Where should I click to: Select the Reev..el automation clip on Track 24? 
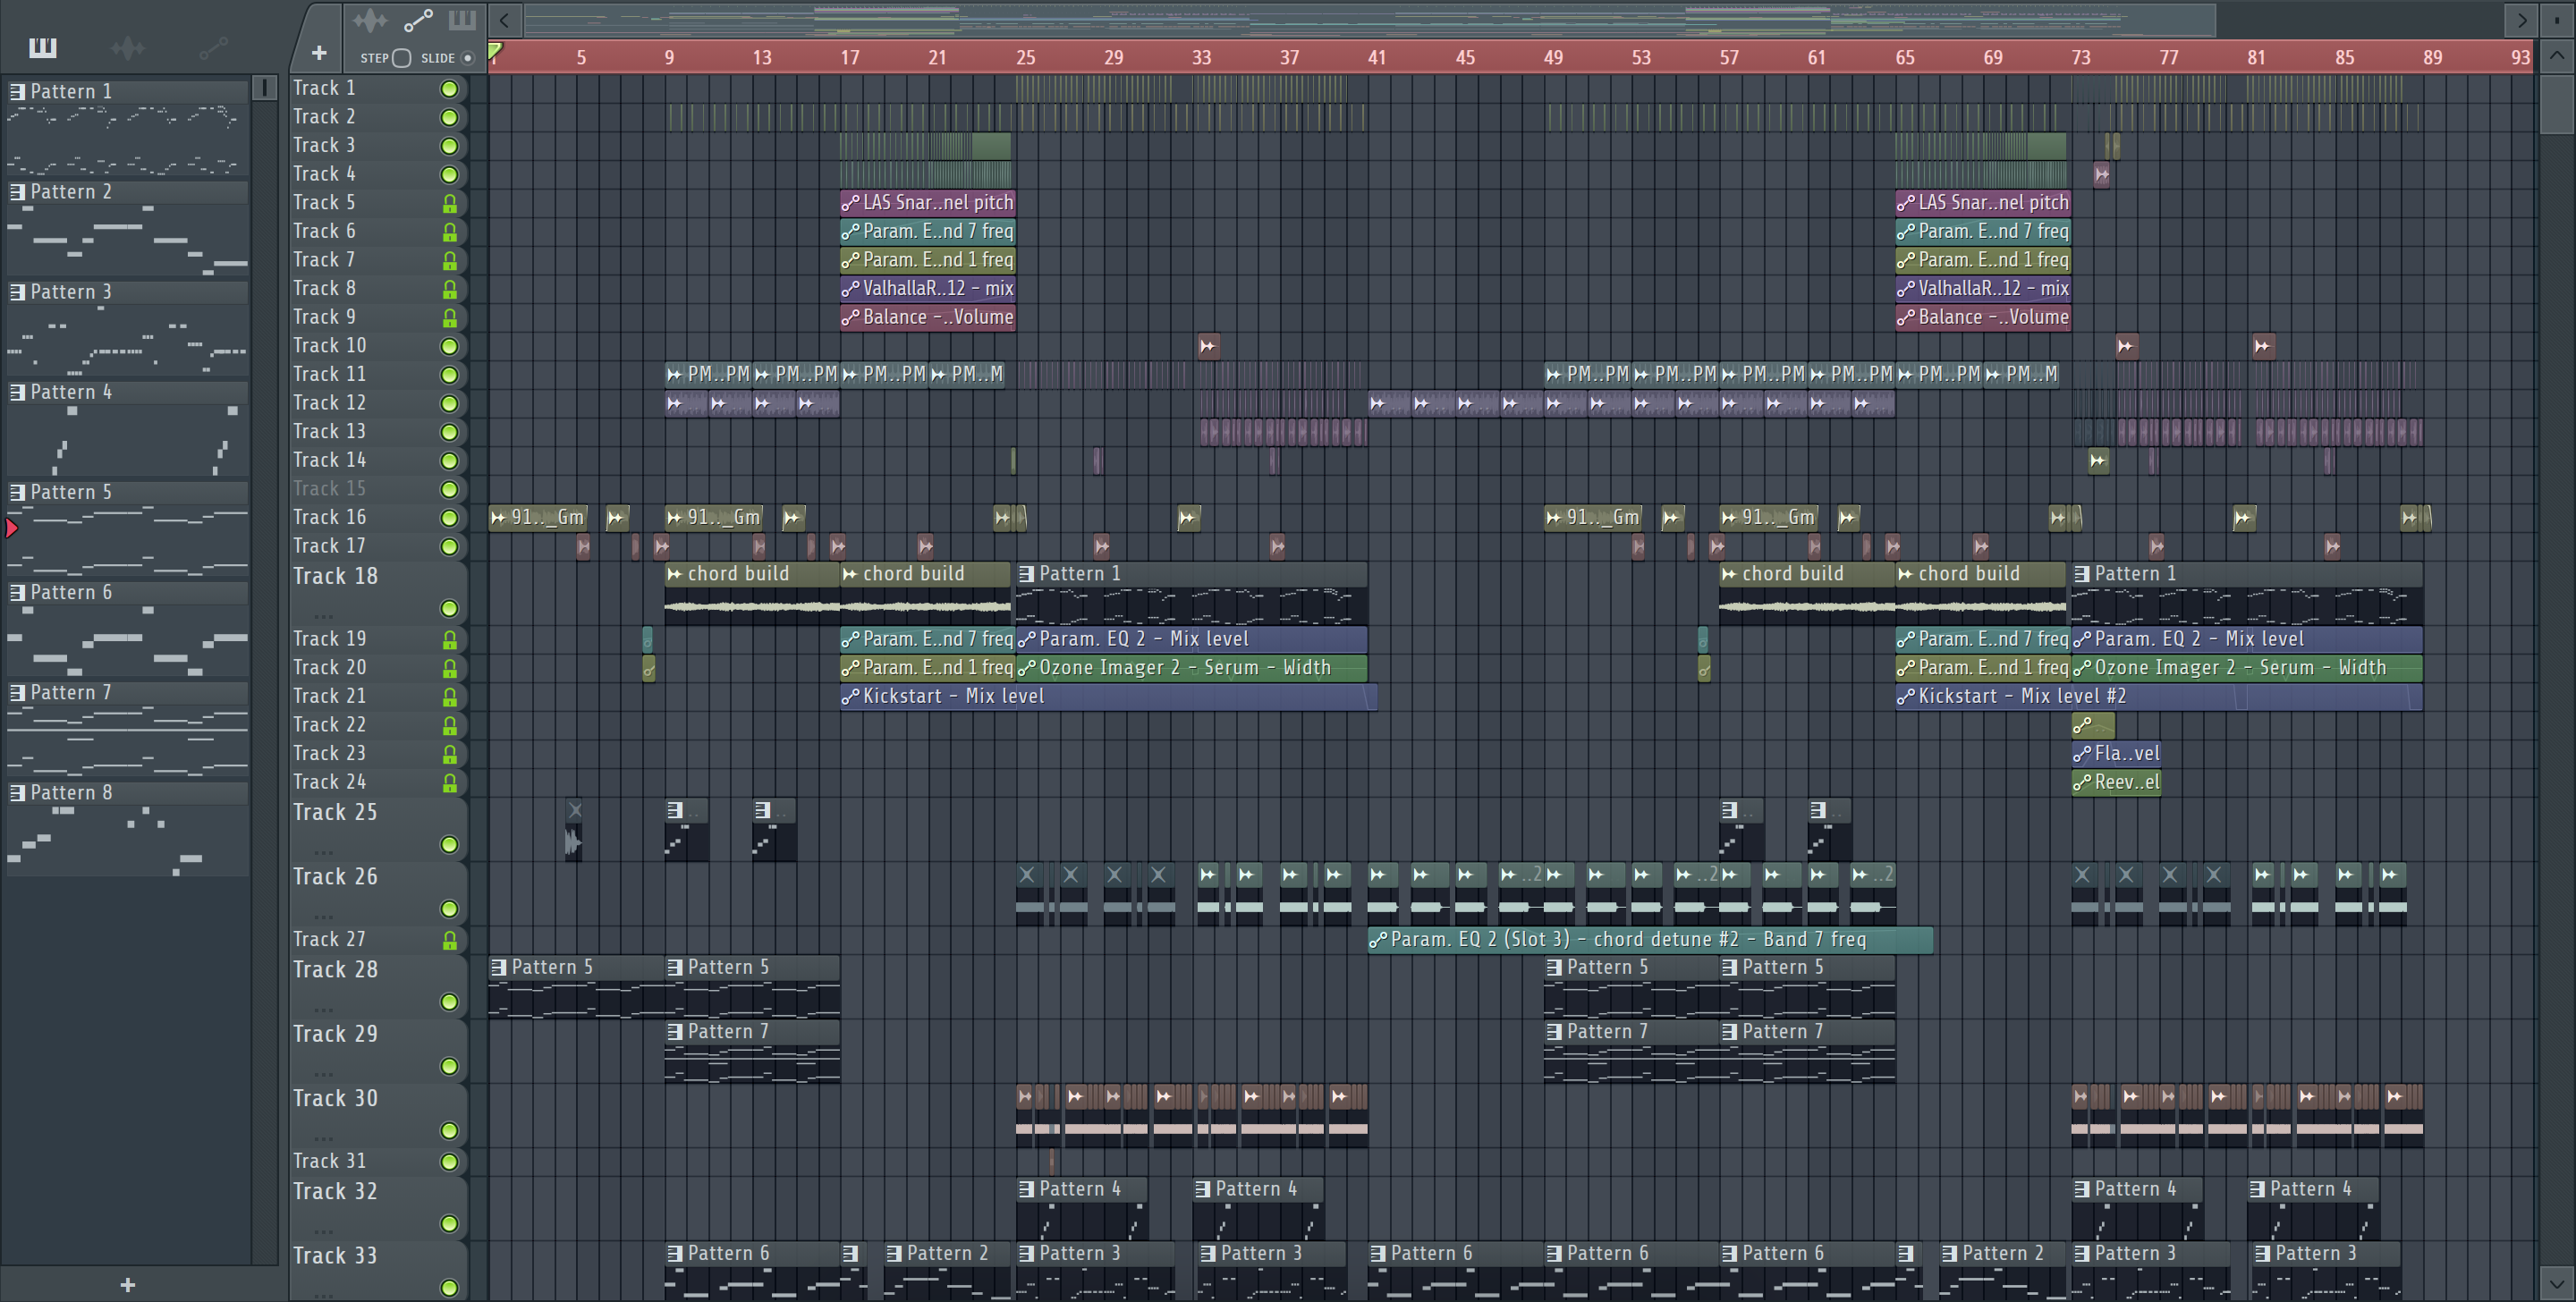(2116, 782)
